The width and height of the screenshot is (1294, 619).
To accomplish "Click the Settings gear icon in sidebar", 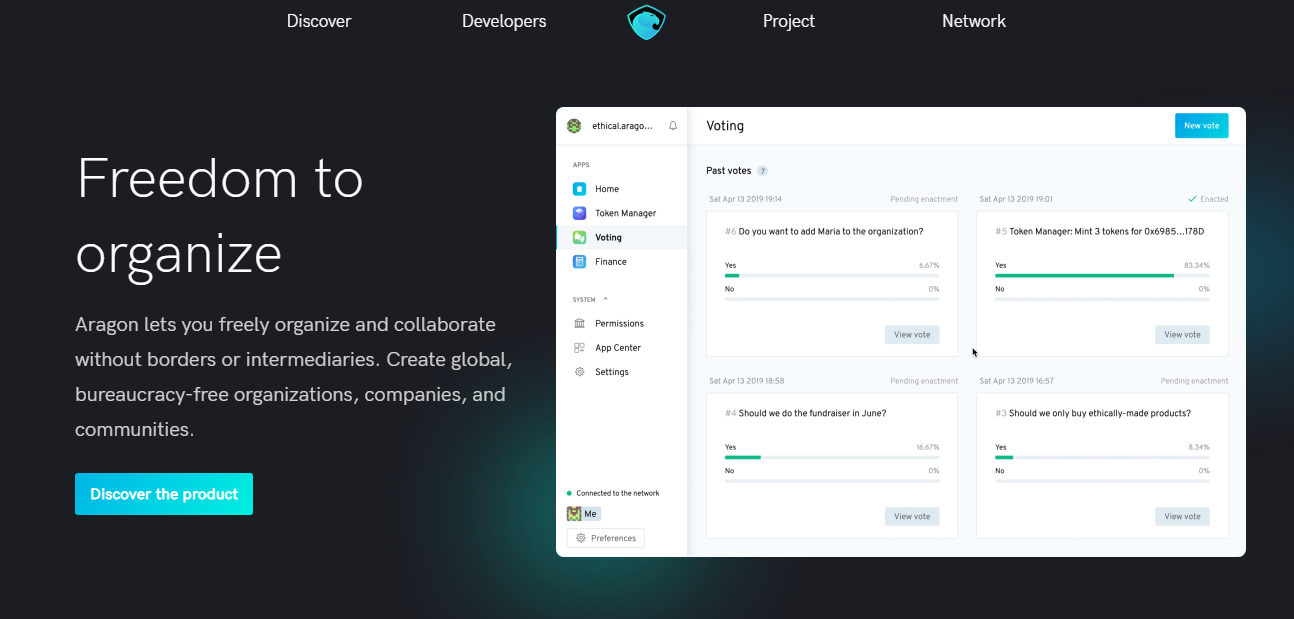I will click(580, 372).
